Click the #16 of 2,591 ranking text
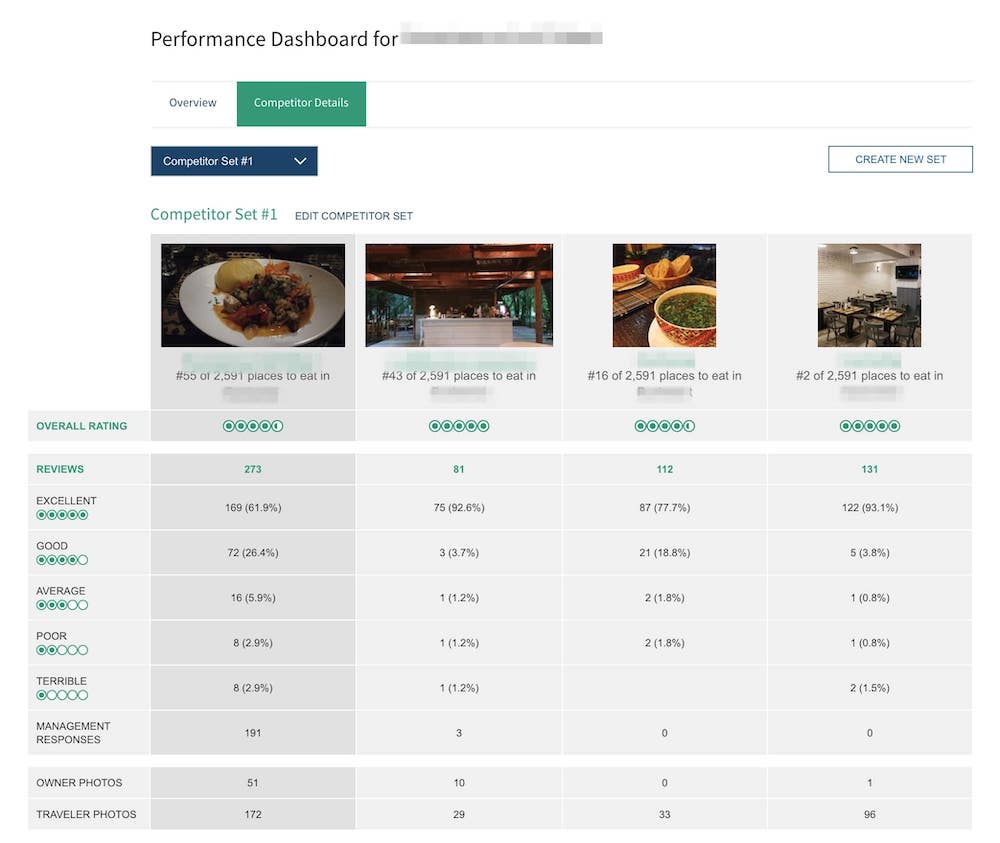Image resolution: width=1000 pixels, height=843 pixels. pyautogui.click(x=664, y=376)
